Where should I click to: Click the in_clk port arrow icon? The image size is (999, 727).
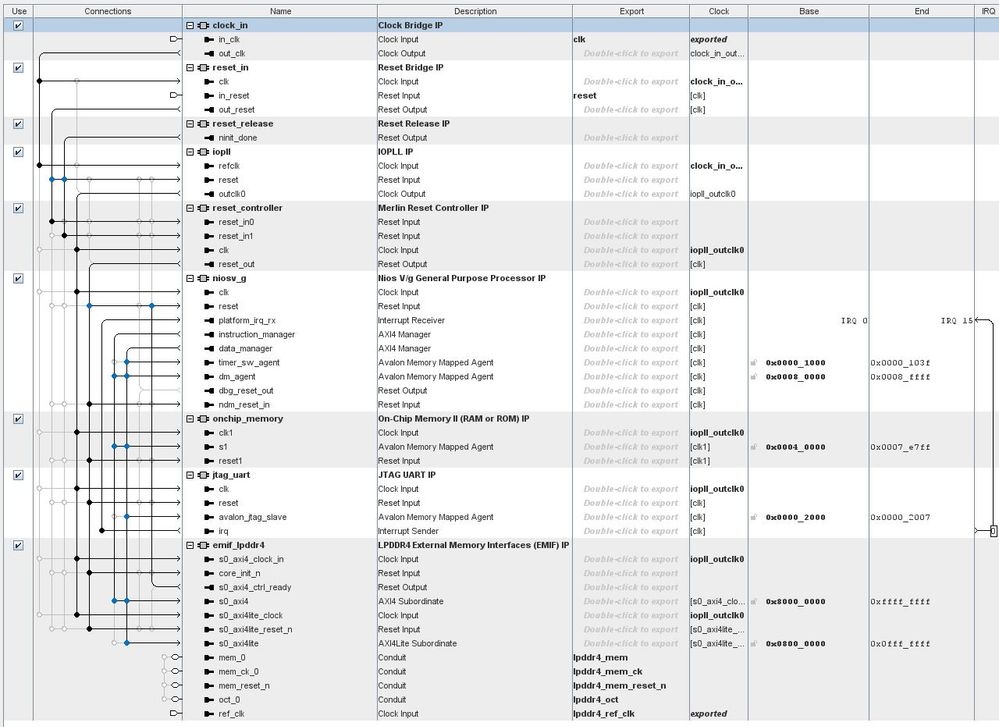(209, 40)
